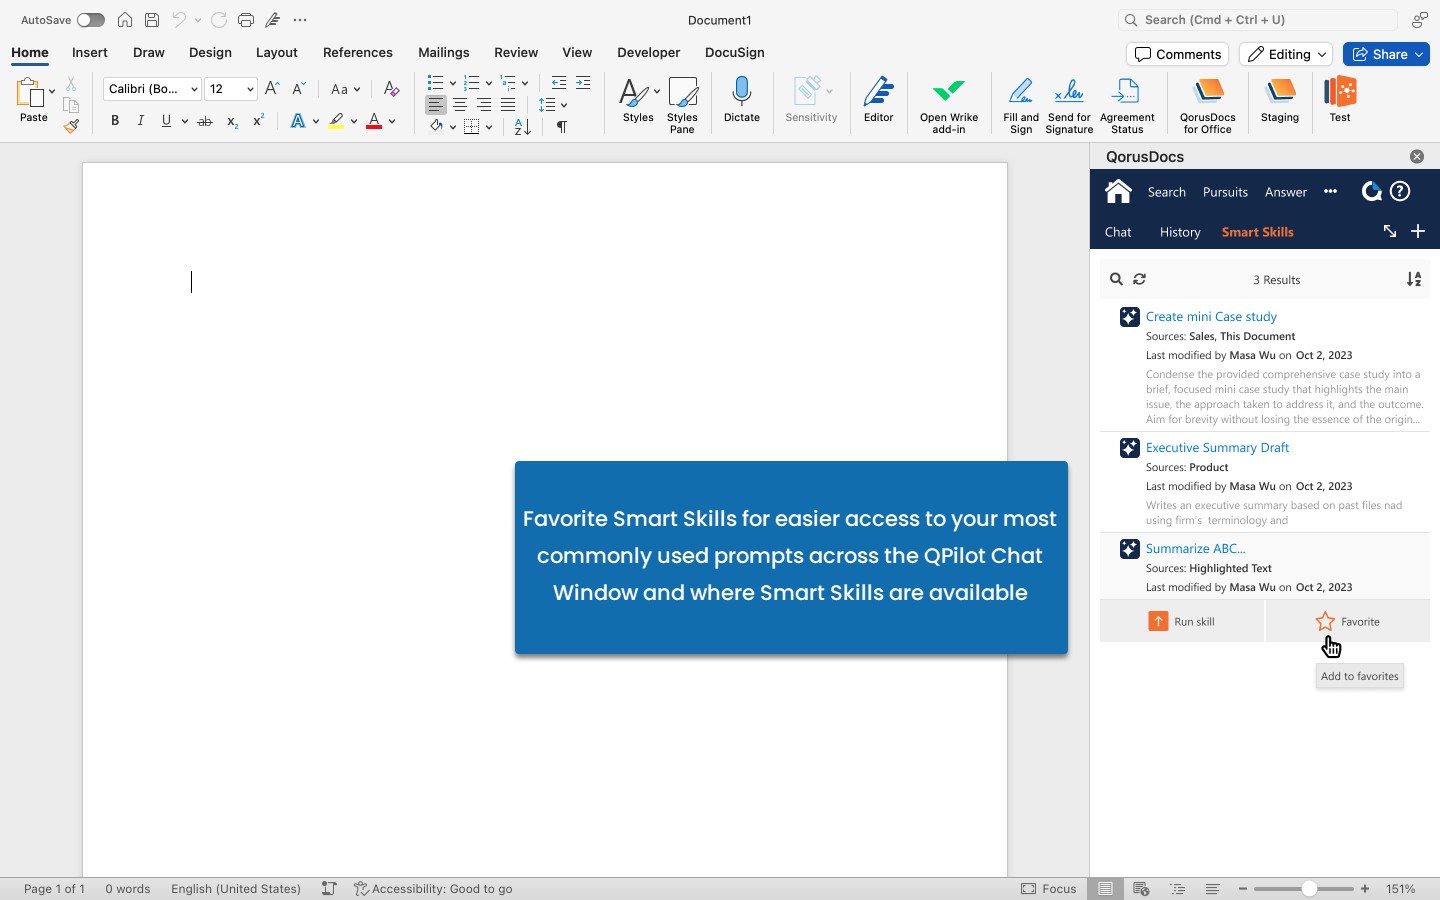
Task: Toggle subscript formatting
Action: tap(232, 121)
